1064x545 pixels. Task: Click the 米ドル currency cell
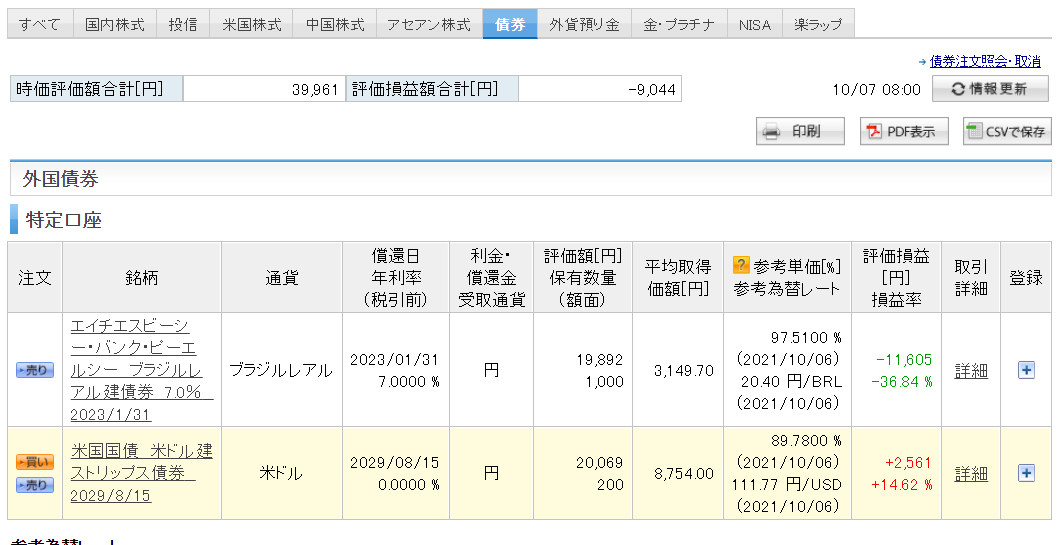tap(281, 473)
